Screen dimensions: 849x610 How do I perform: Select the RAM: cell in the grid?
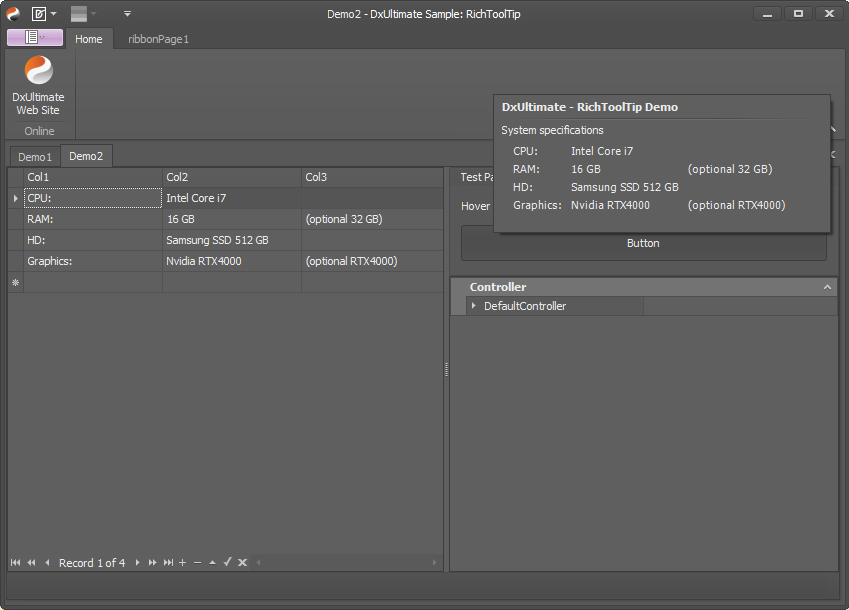tap(93, 219)
